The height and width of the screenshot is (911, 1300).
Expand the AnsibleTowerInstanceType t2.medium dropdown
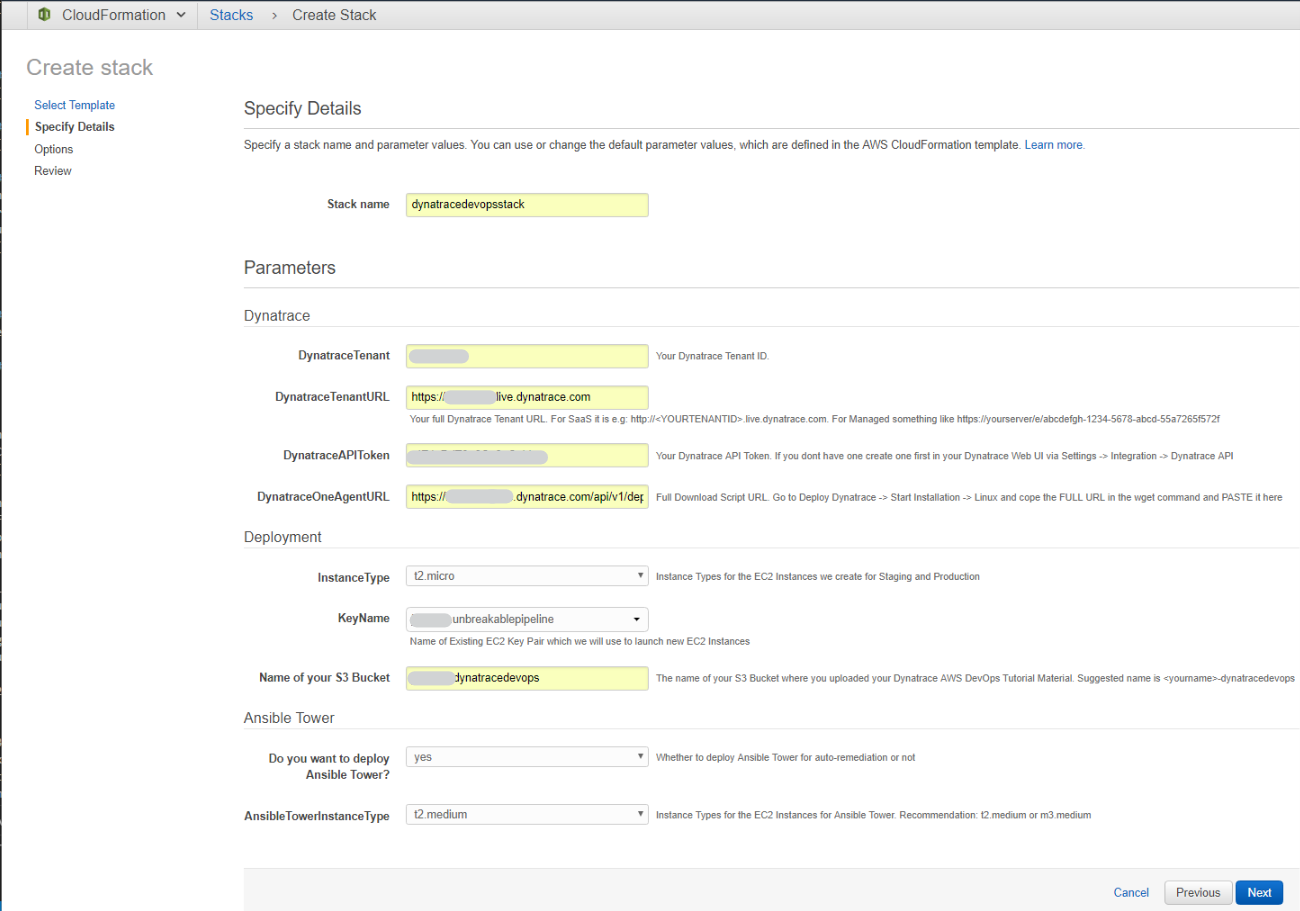[527, 815]
